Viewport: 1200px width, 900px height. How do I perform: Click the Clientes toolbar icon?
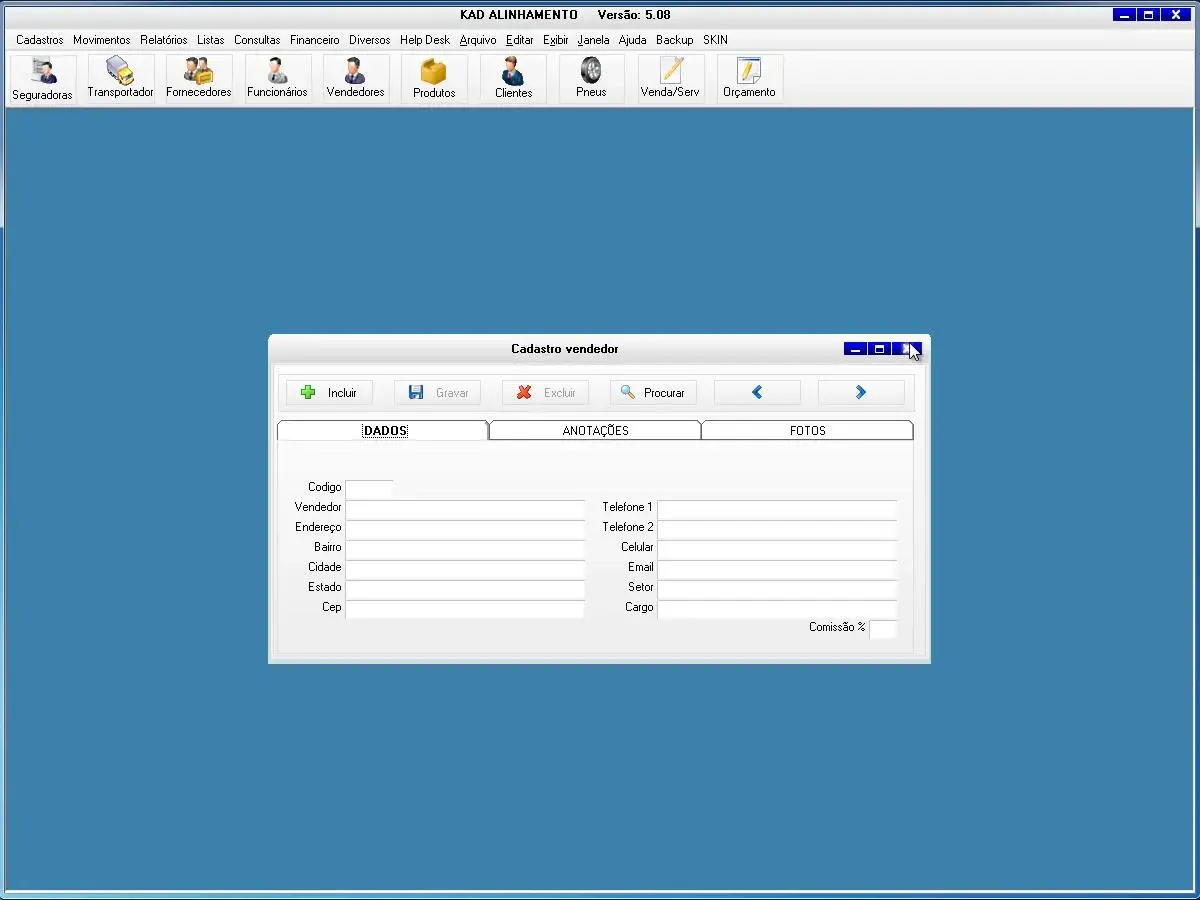click(513, 78)
